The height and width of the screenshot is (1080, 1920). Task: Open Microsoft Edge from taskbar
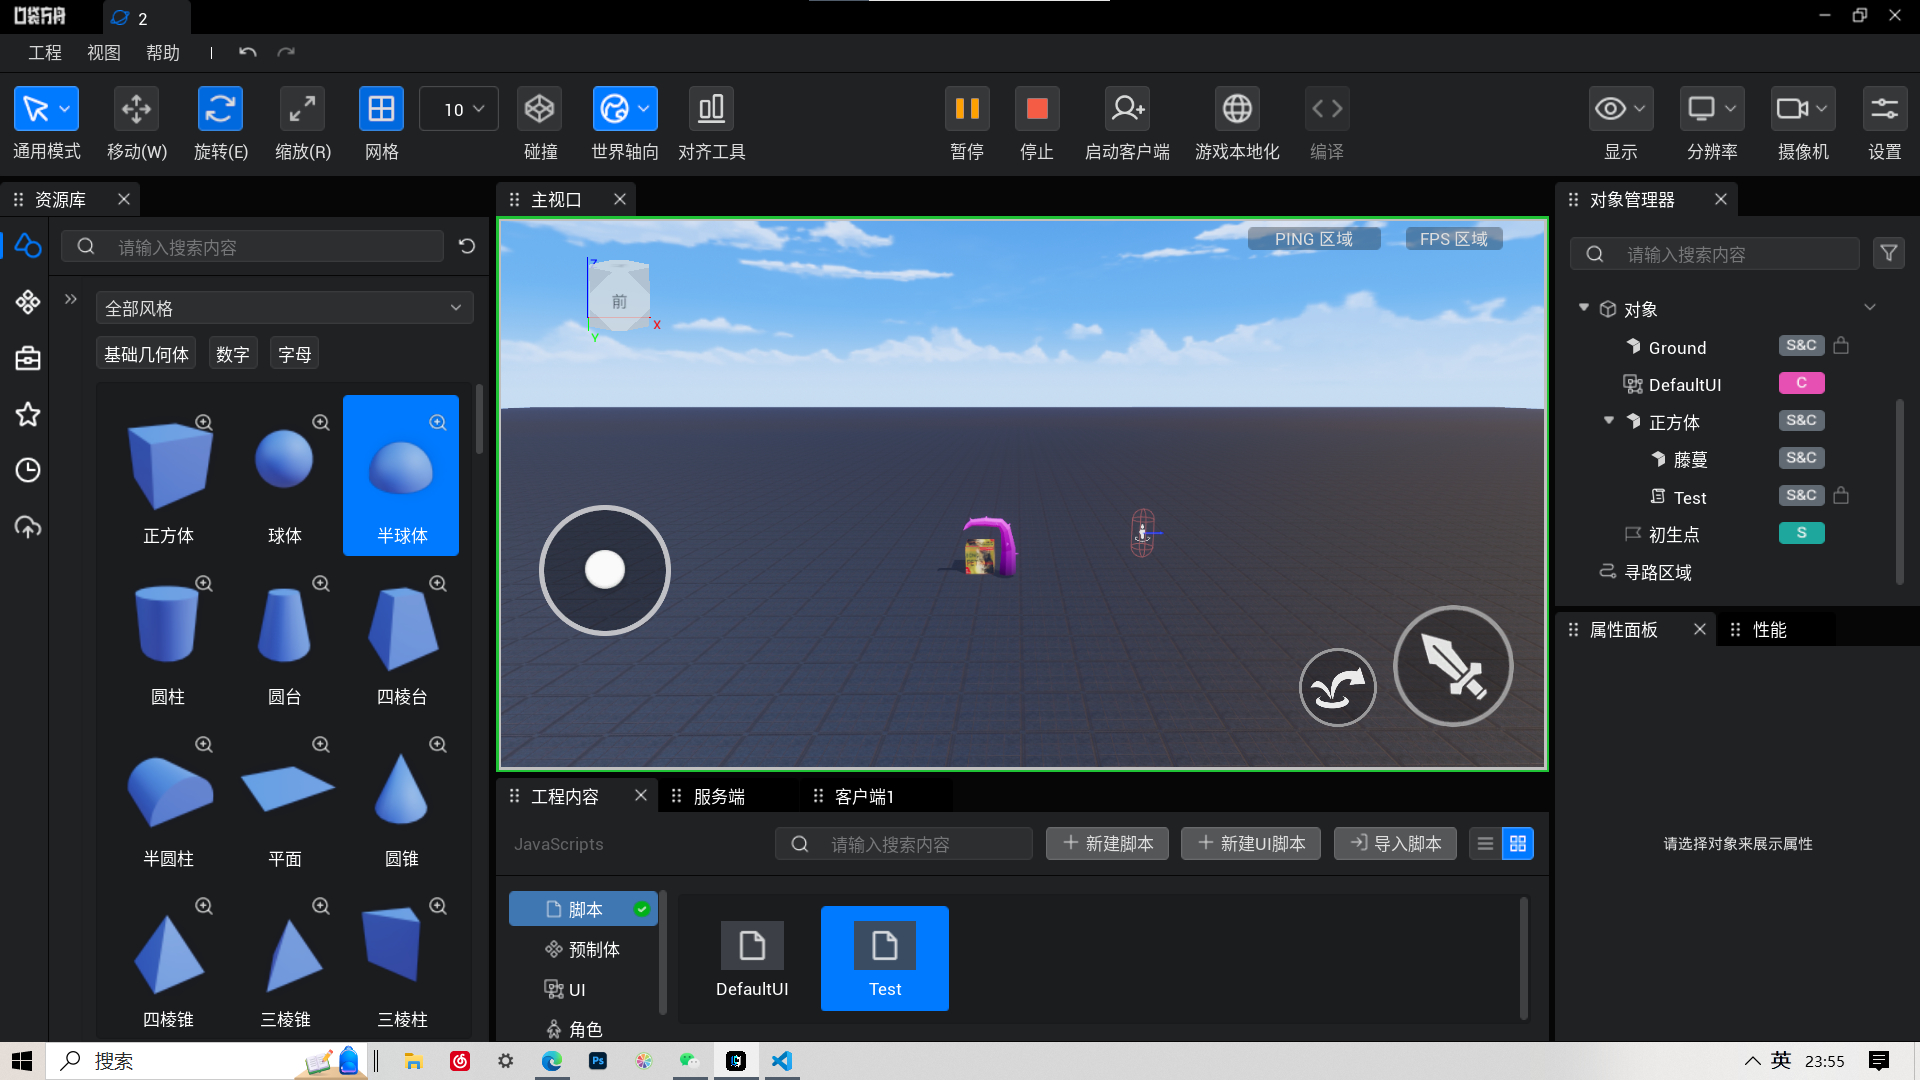[x=552, y=1061]
